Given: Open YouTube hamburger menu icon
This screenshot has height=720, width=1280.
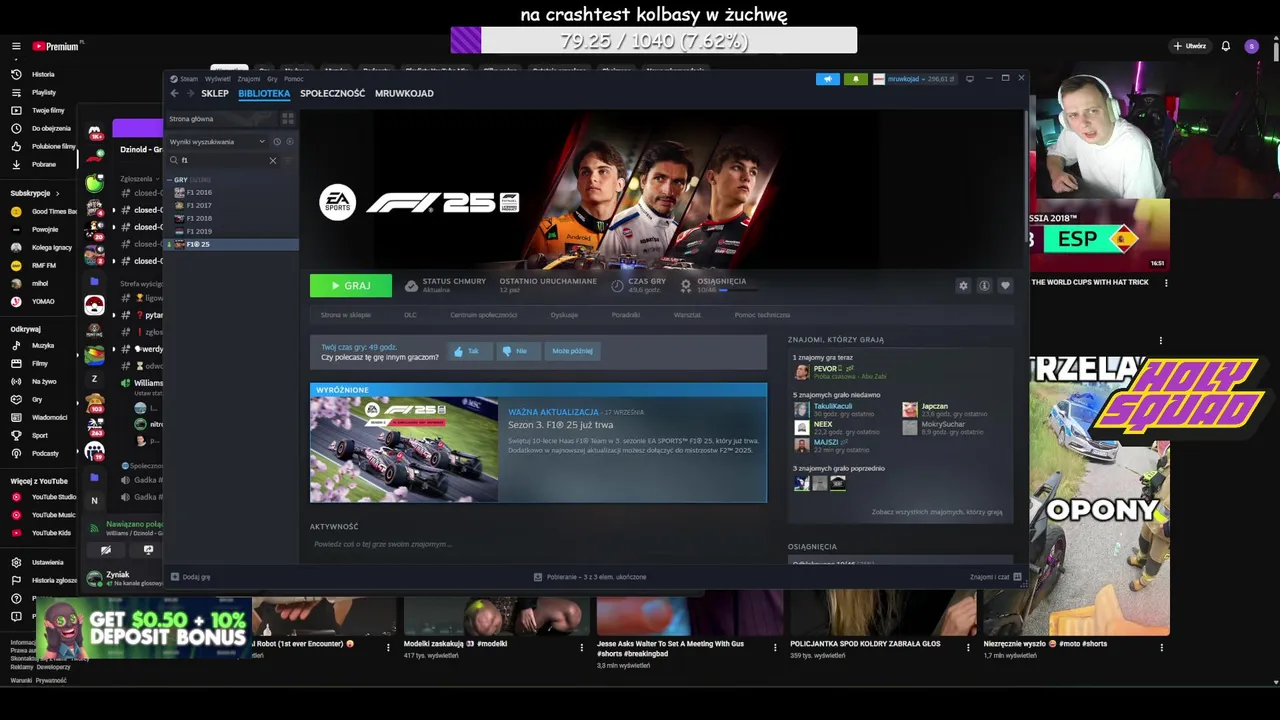Looking at the screenshot, I should (16, 46).
